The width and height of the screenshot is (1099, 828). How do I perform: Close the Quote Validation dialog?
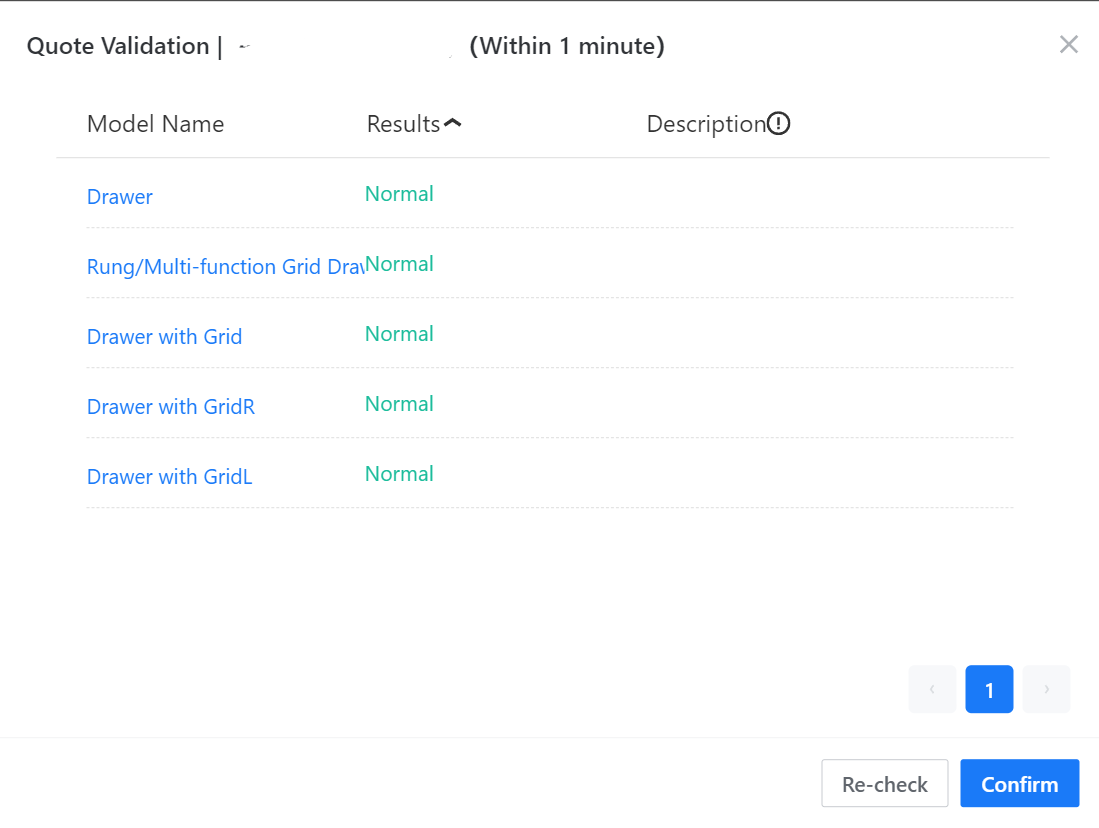[1068, 45]
